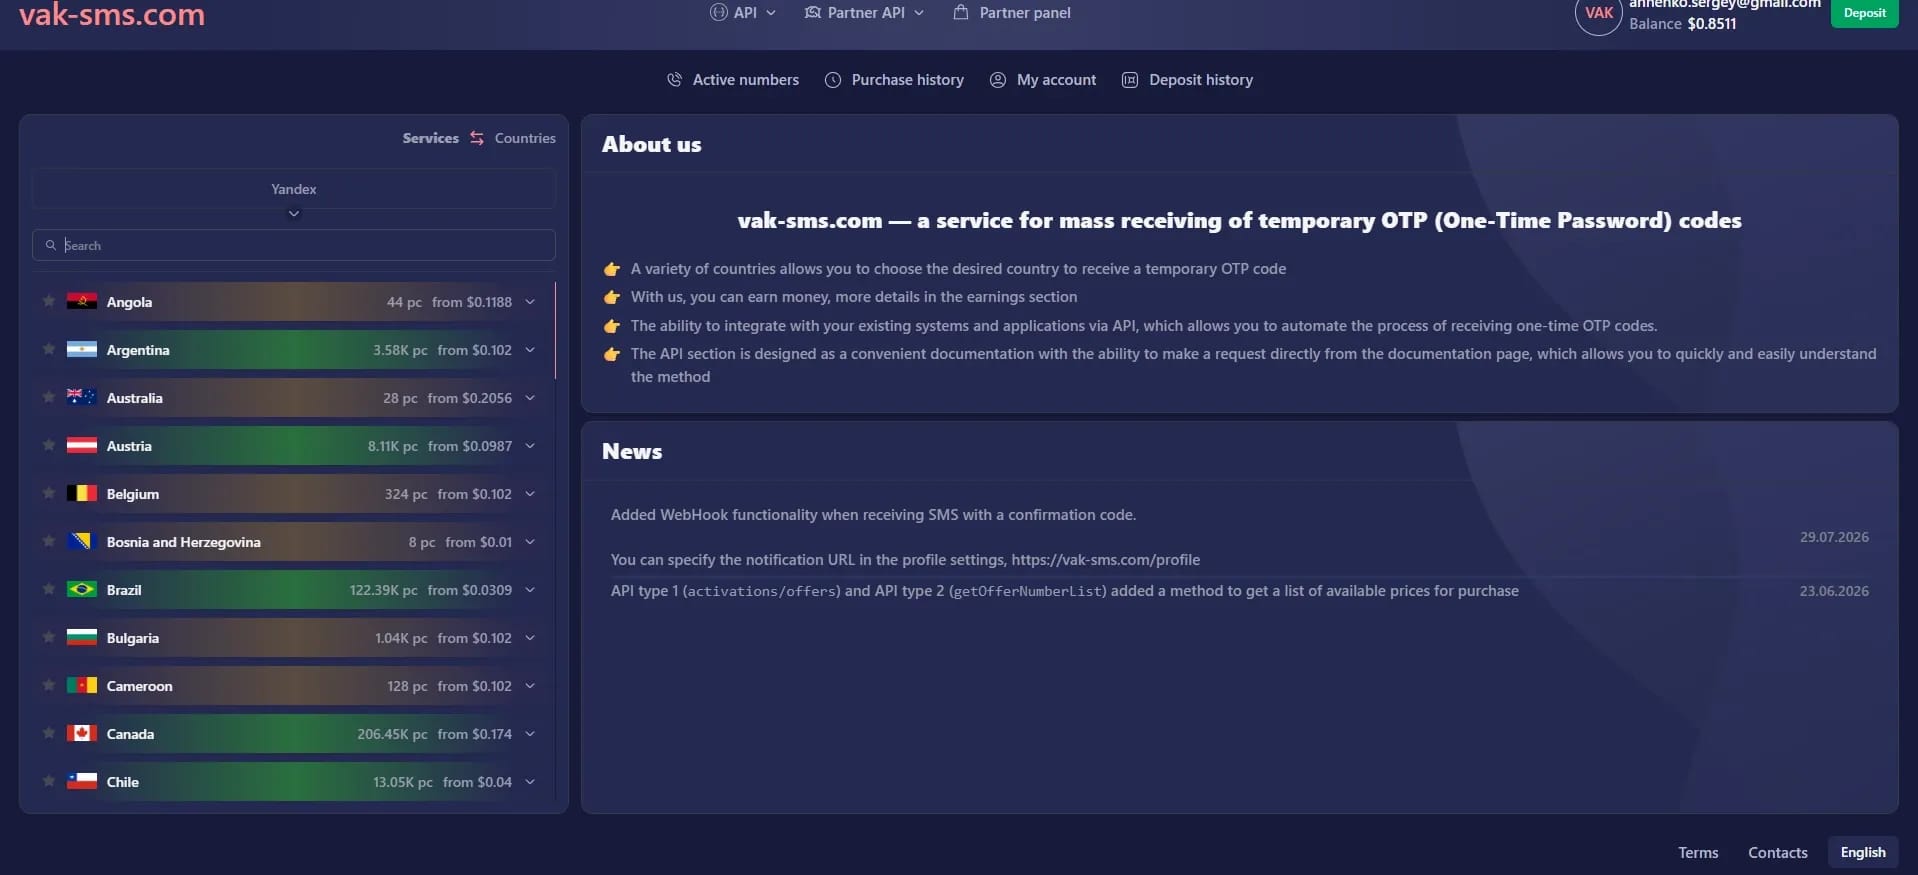The image size is (1918, 875).
Task: Open the Partner API menu
Action: [x=865, y=13]
